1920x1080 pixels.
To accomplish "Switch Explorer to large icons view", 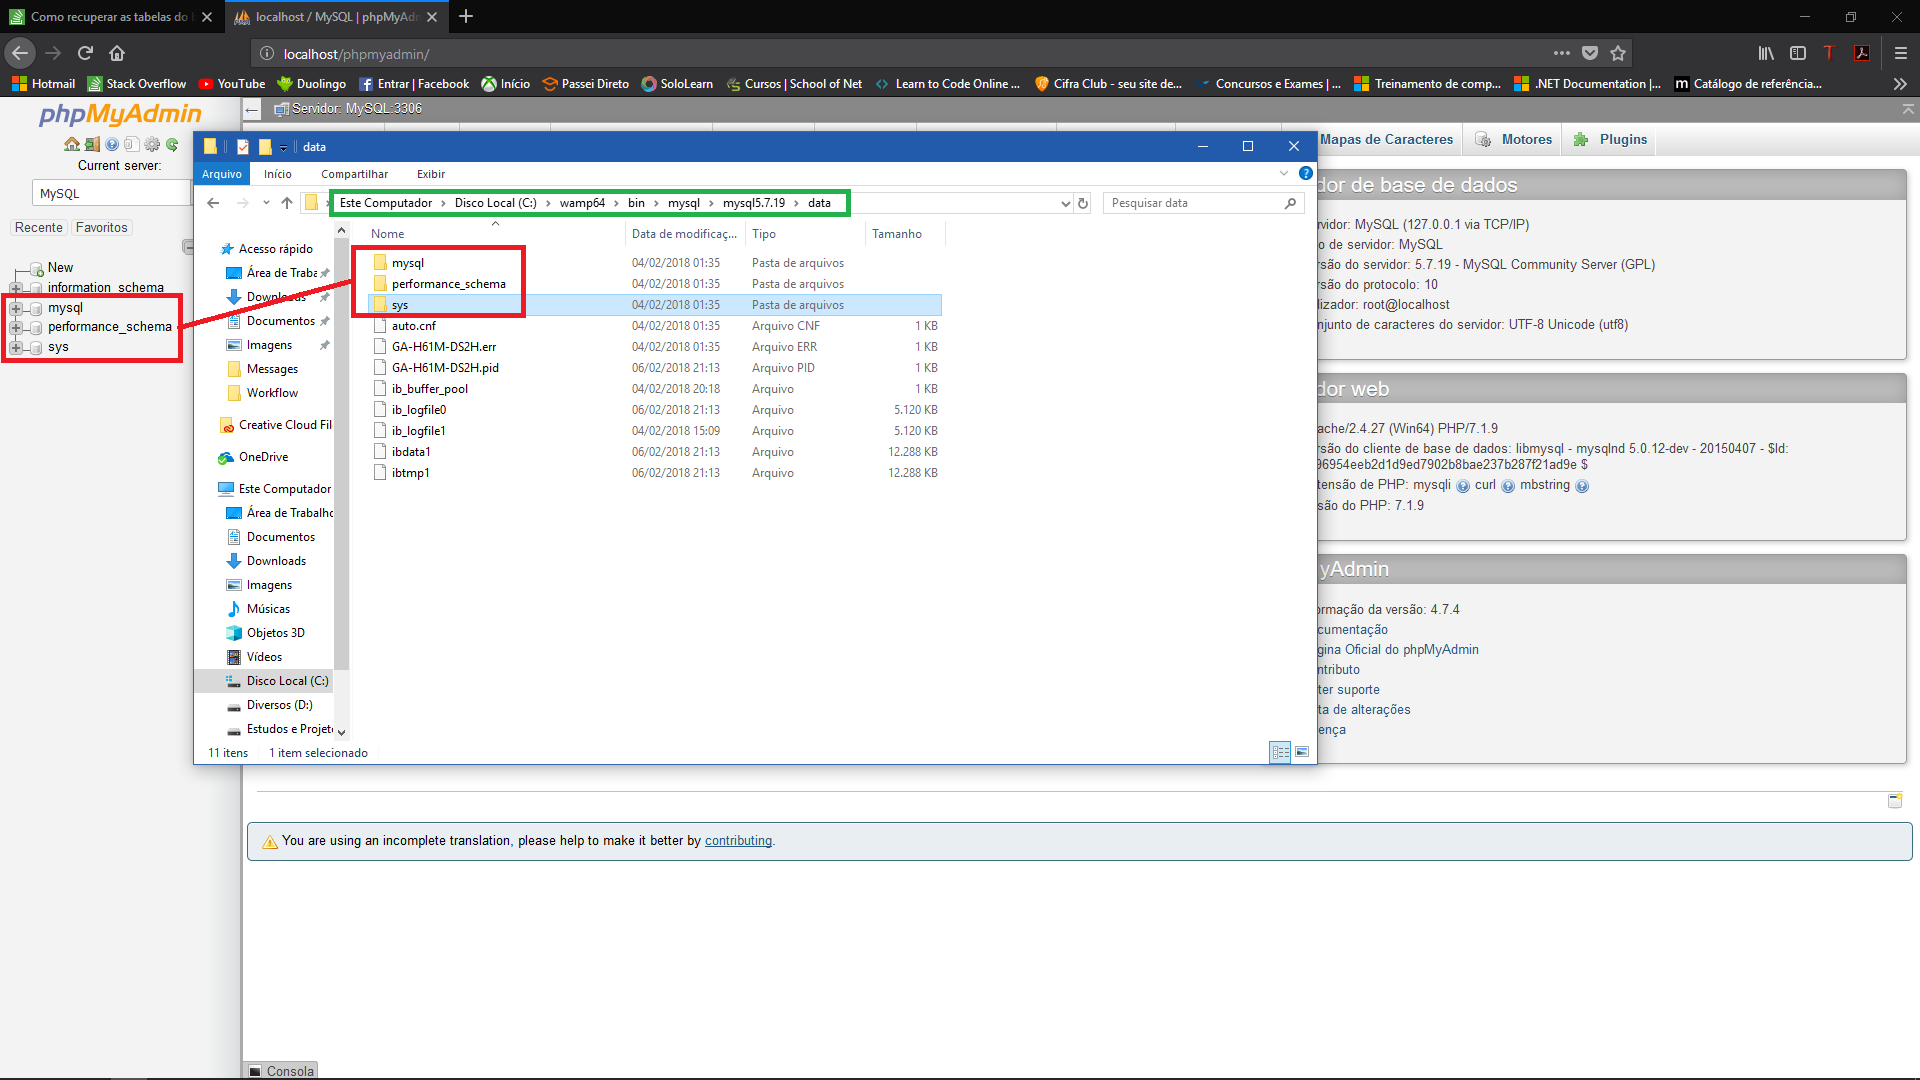I will (1302, 752).
